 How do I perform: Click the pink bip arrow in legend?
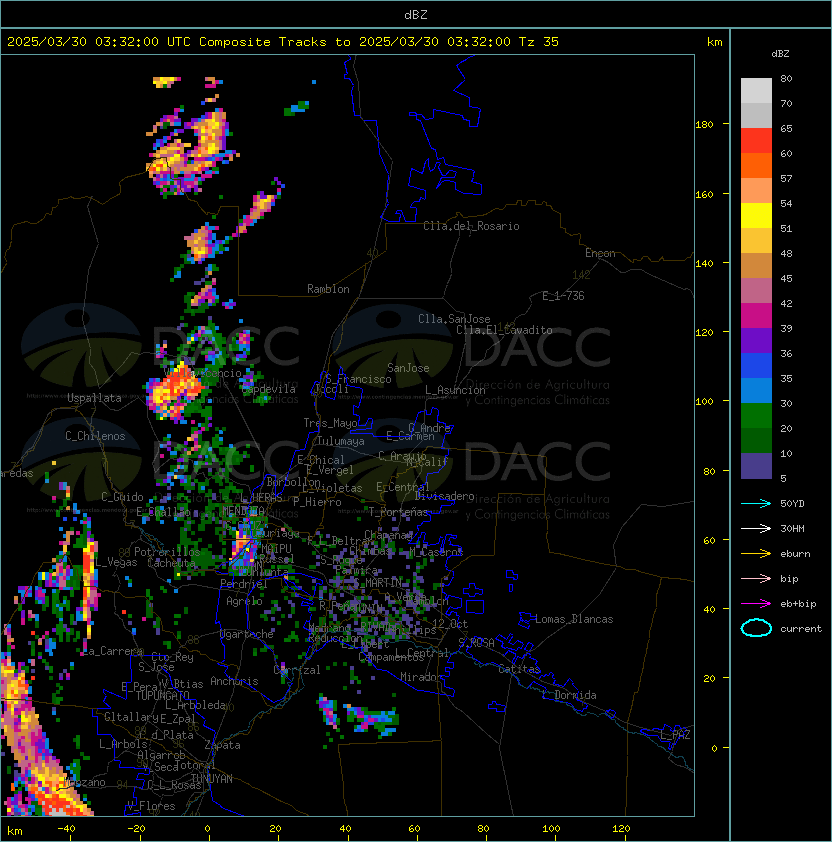click(756, 579)
